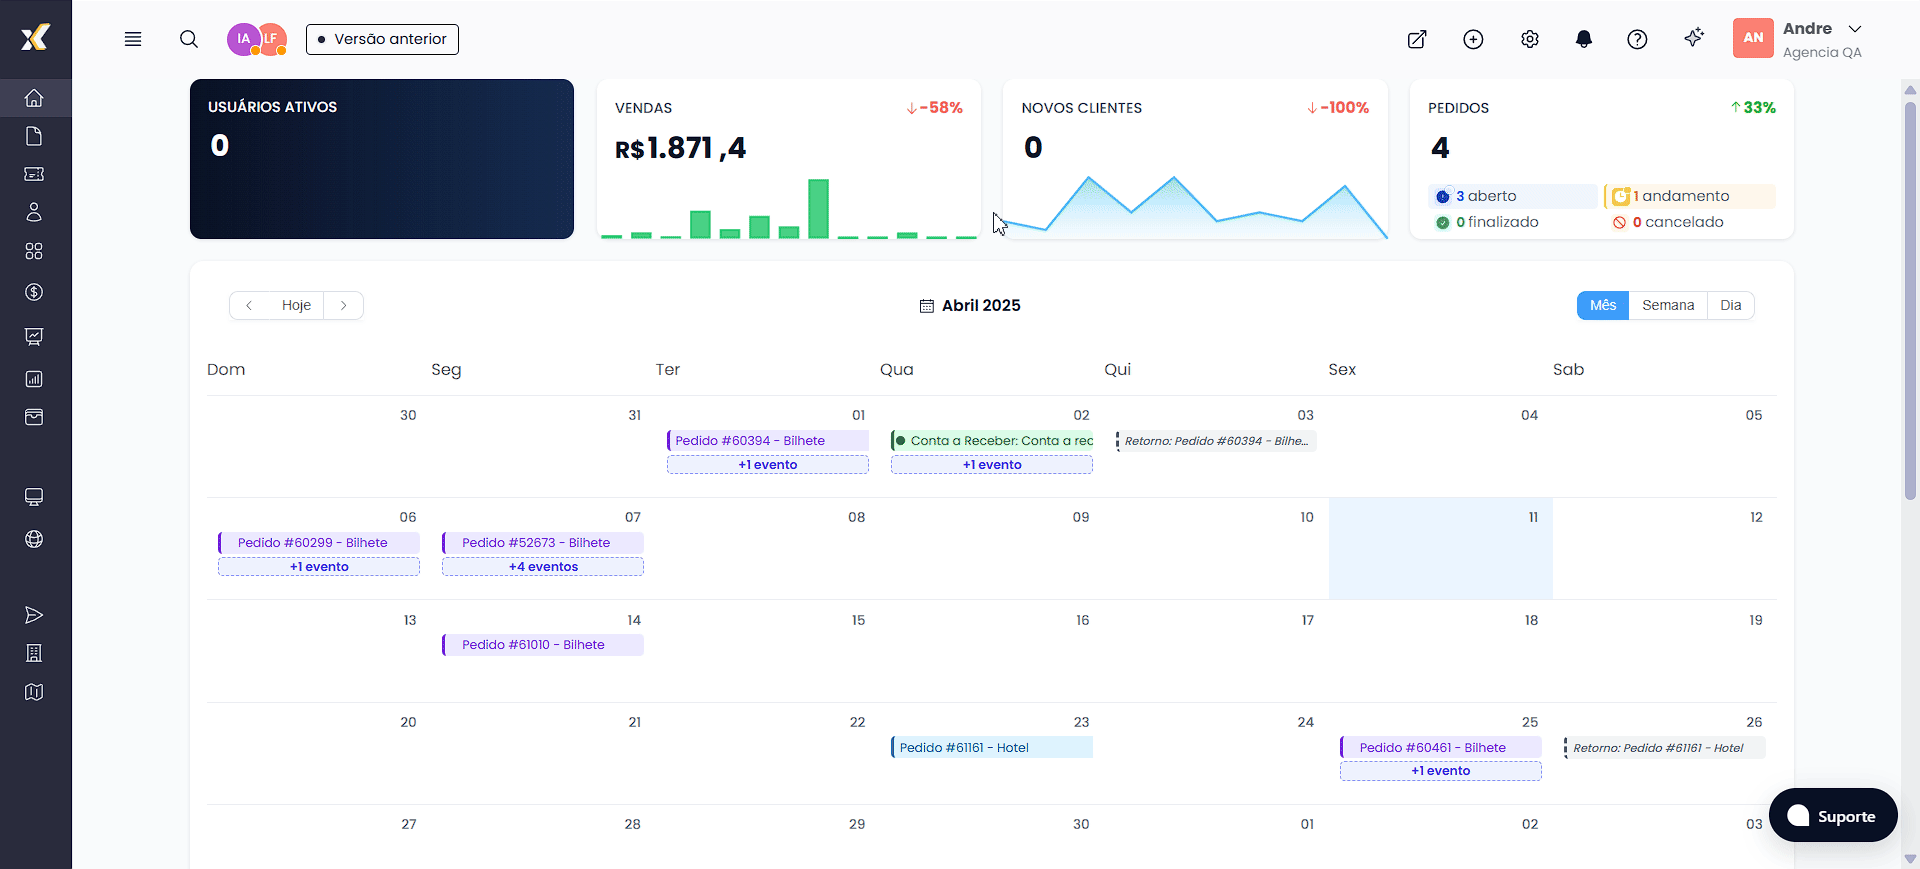Expand the Andre user account dropdown
Viewport: 1920px width, 869px height.
[1855, 29]
